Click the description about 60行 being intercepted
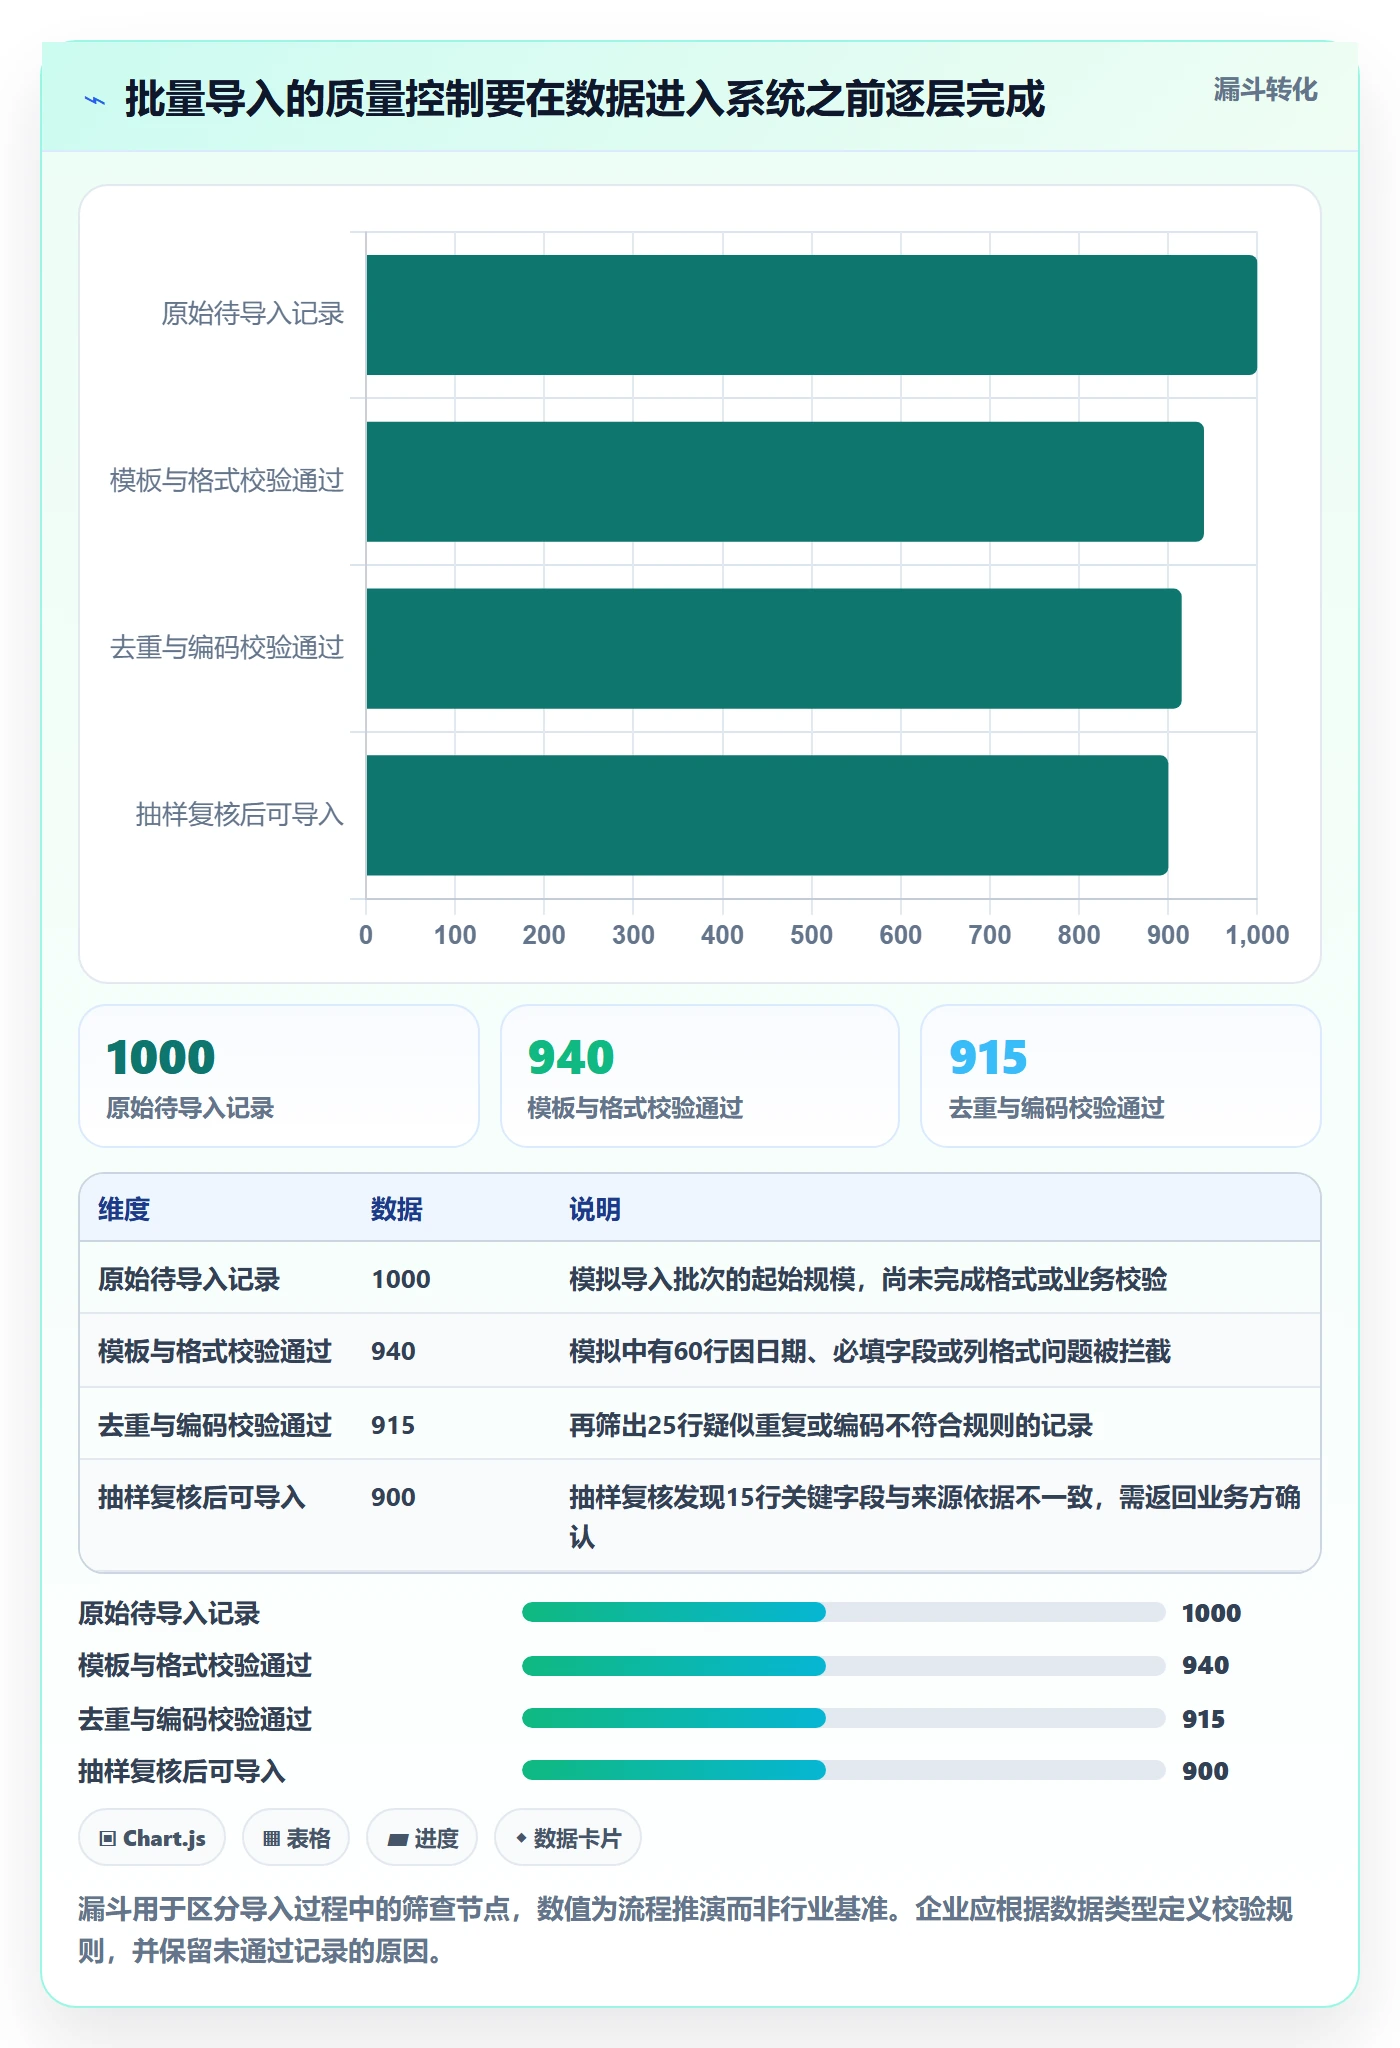This screenshot has height=2048, width=1400. pos(870,1351)
